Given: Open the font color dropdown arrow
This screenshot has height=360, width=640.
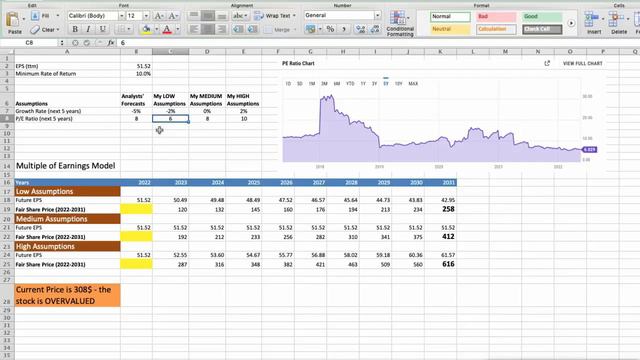Looking at the screenshot, I should [x=177, y=29].
